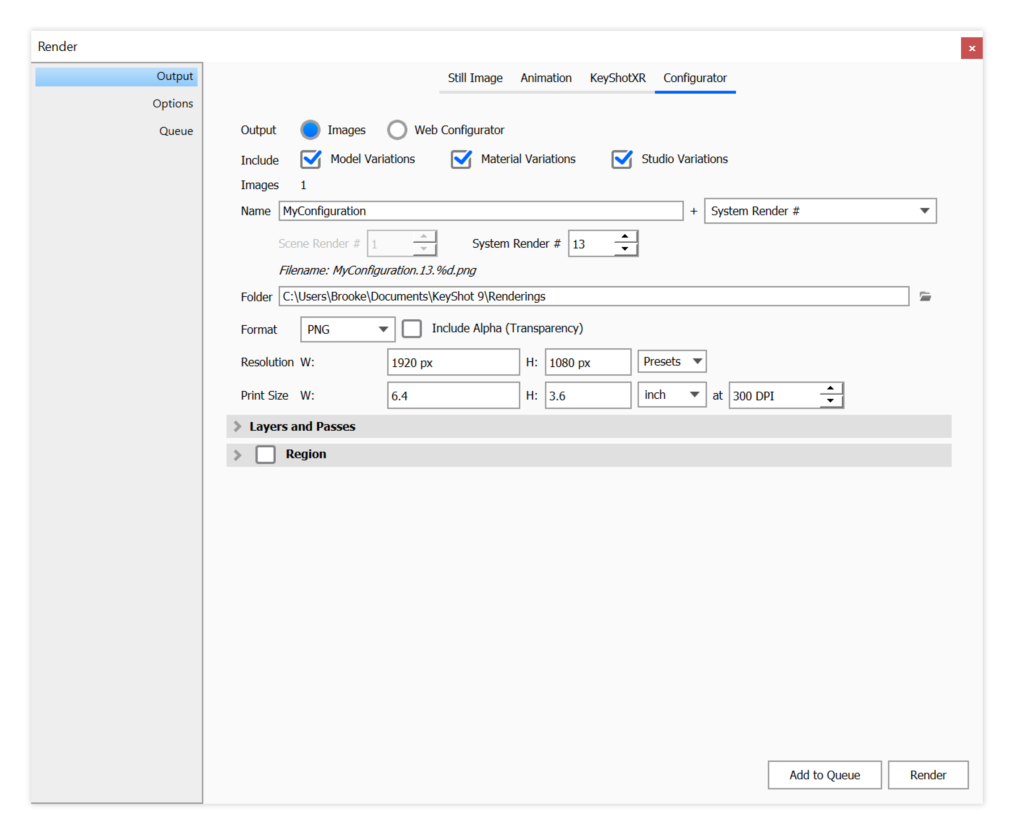Image resolution: width=1024 pixels, height=835 pixels.
Task: Toggle Material Variations checkbox
Action: click(x=461, y=159)
